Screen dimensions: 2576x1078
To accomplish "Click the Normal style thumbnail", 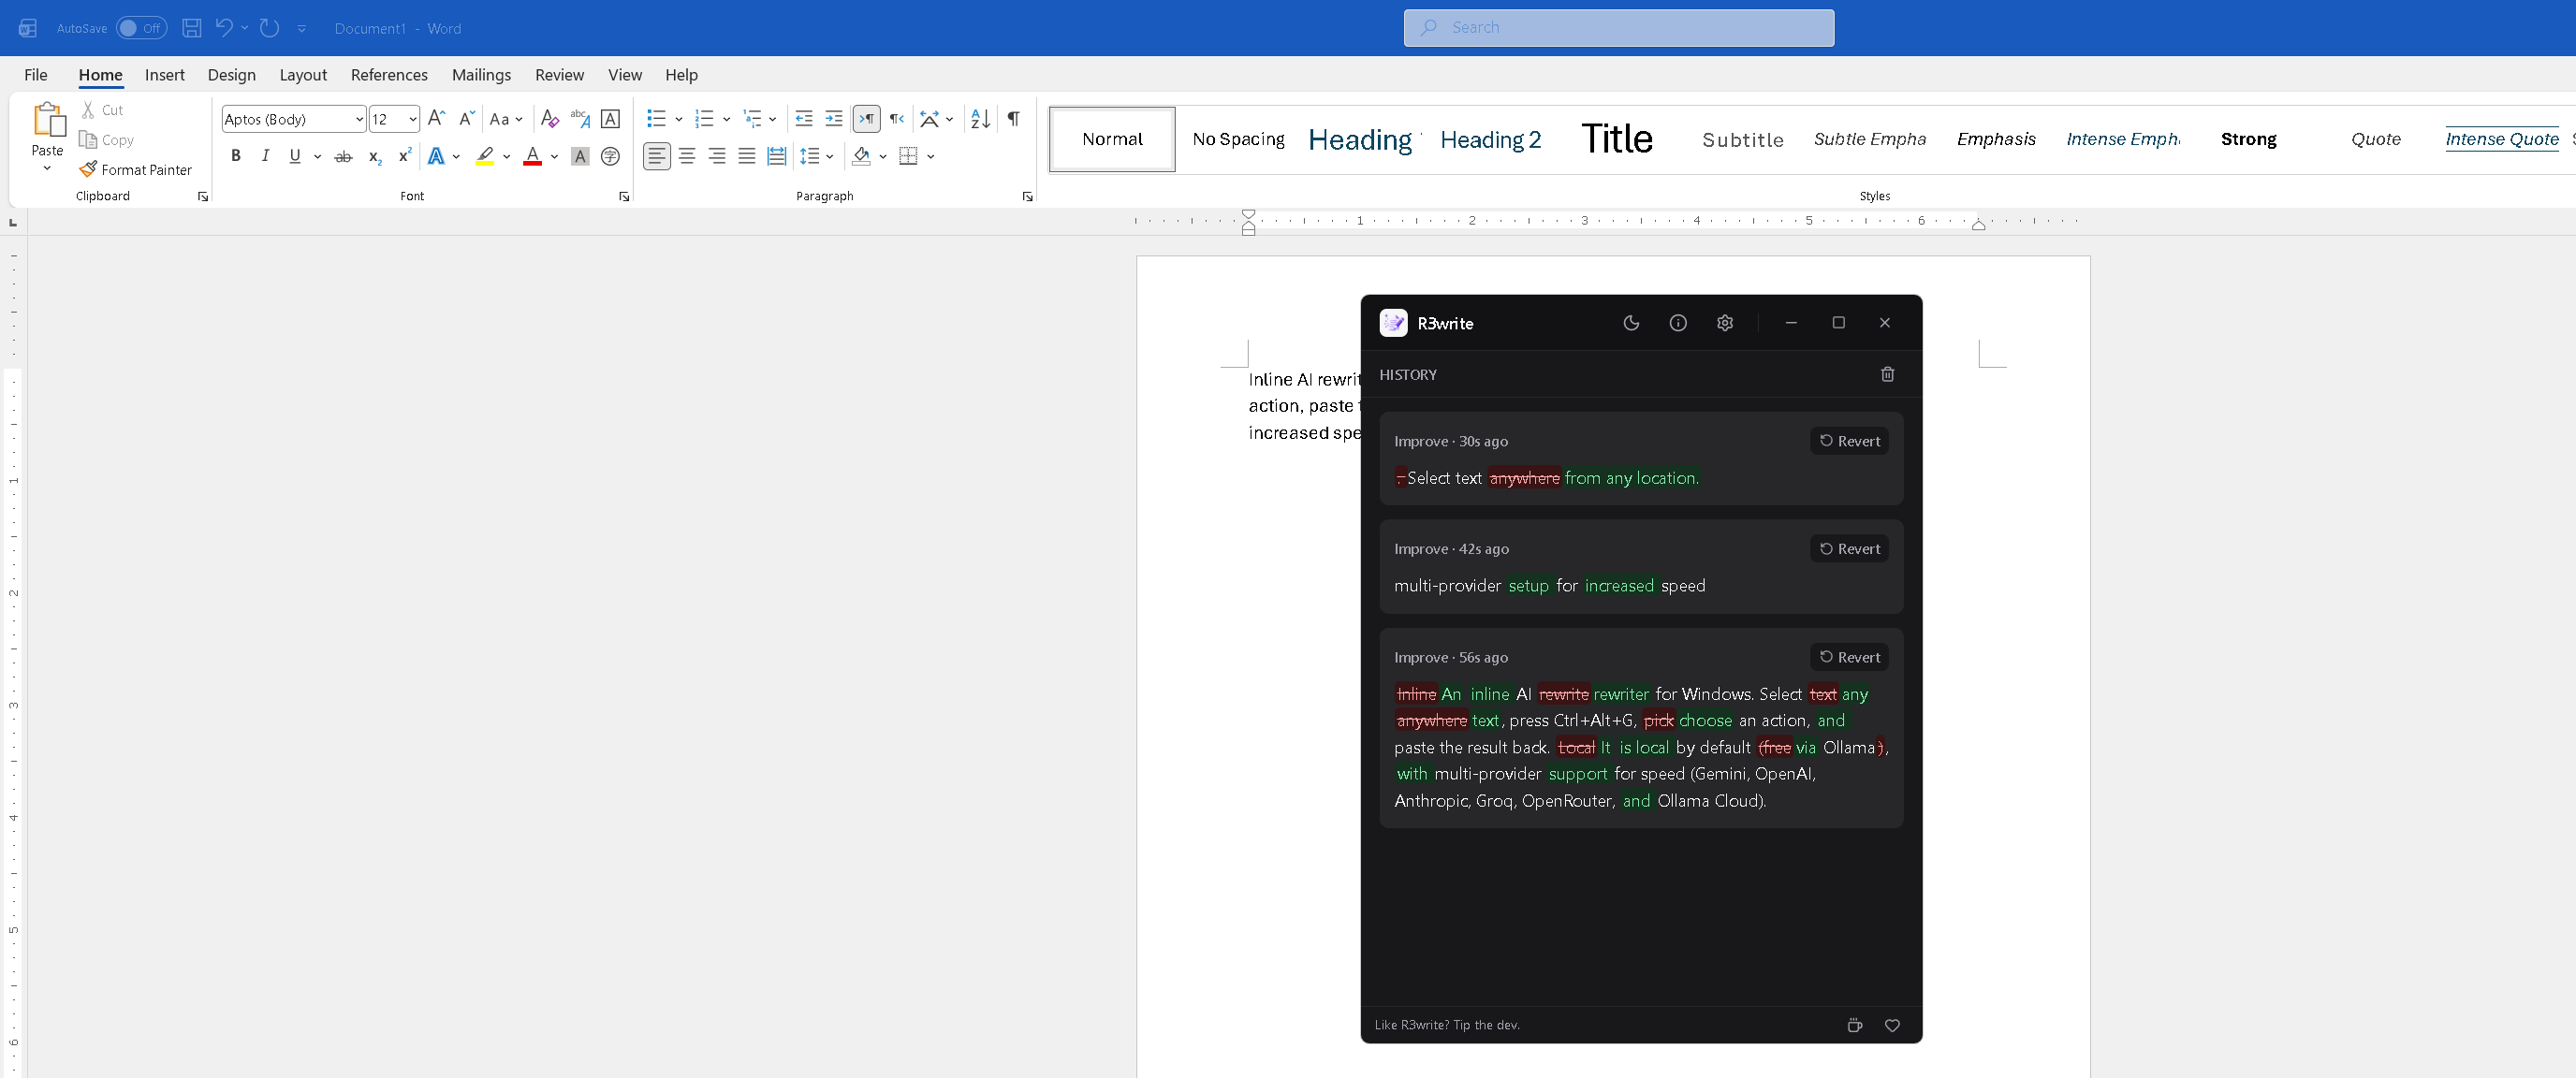I will point(1112,139).
